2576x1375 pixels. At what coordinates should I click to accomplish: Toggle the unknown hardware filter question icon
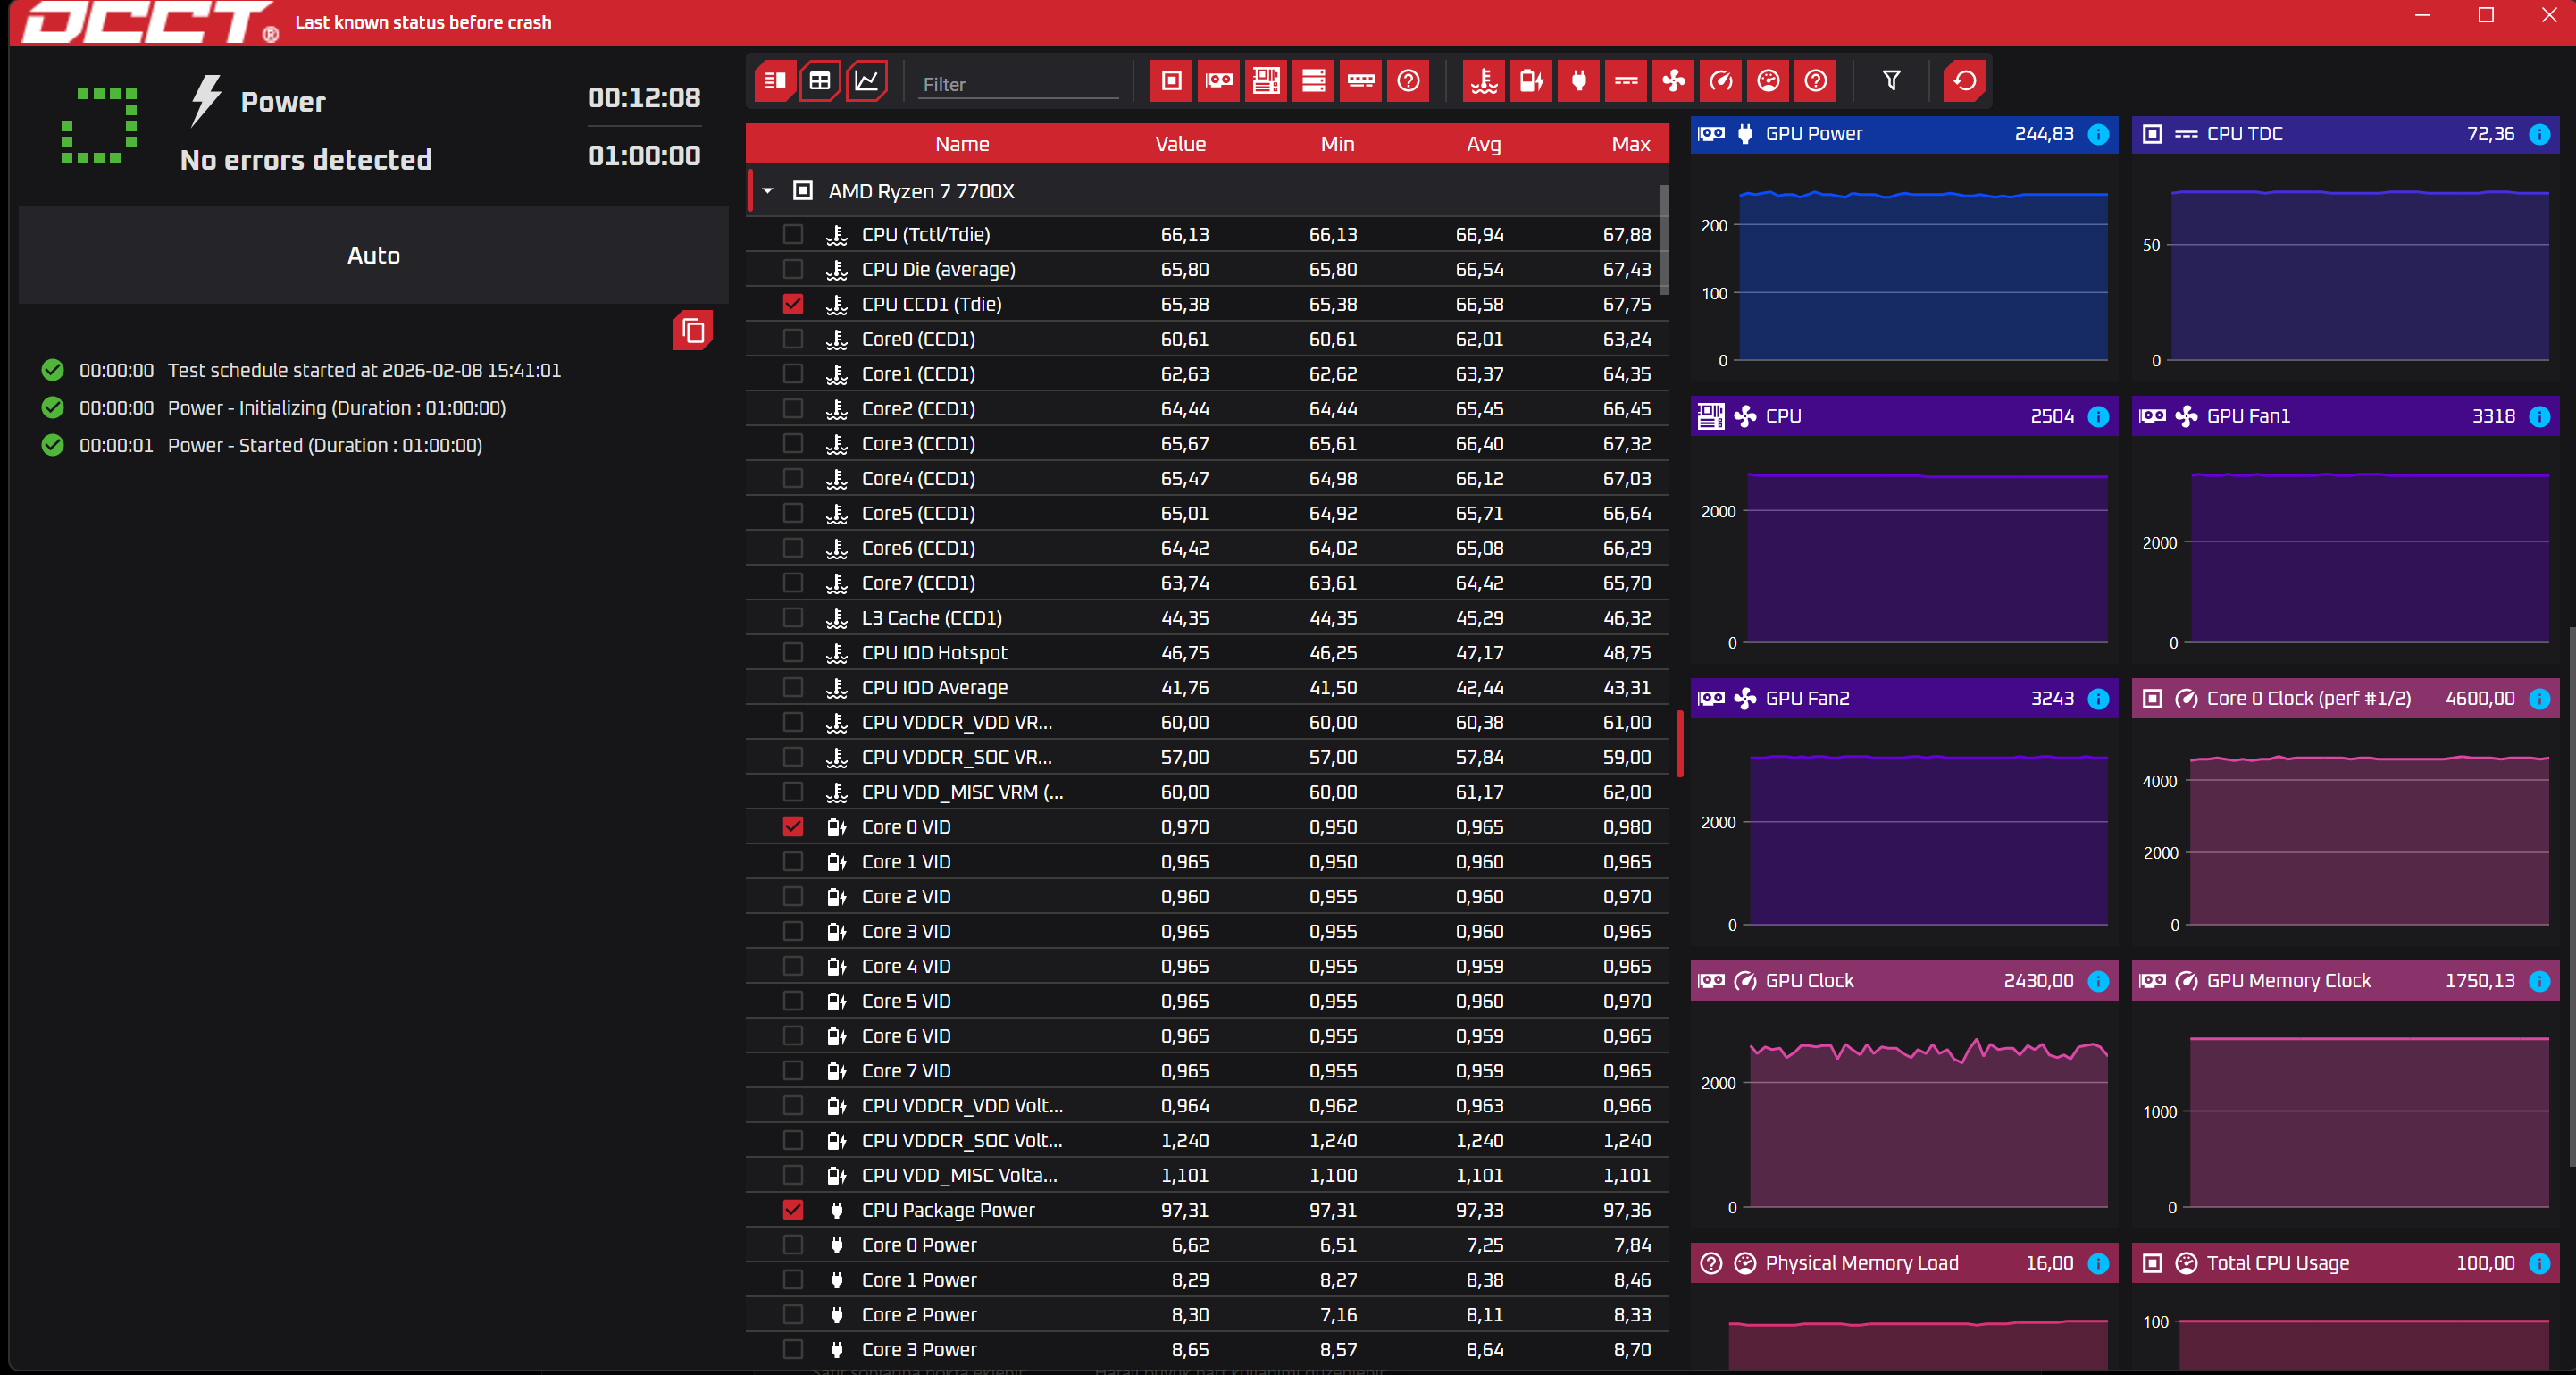[1408, 81]
